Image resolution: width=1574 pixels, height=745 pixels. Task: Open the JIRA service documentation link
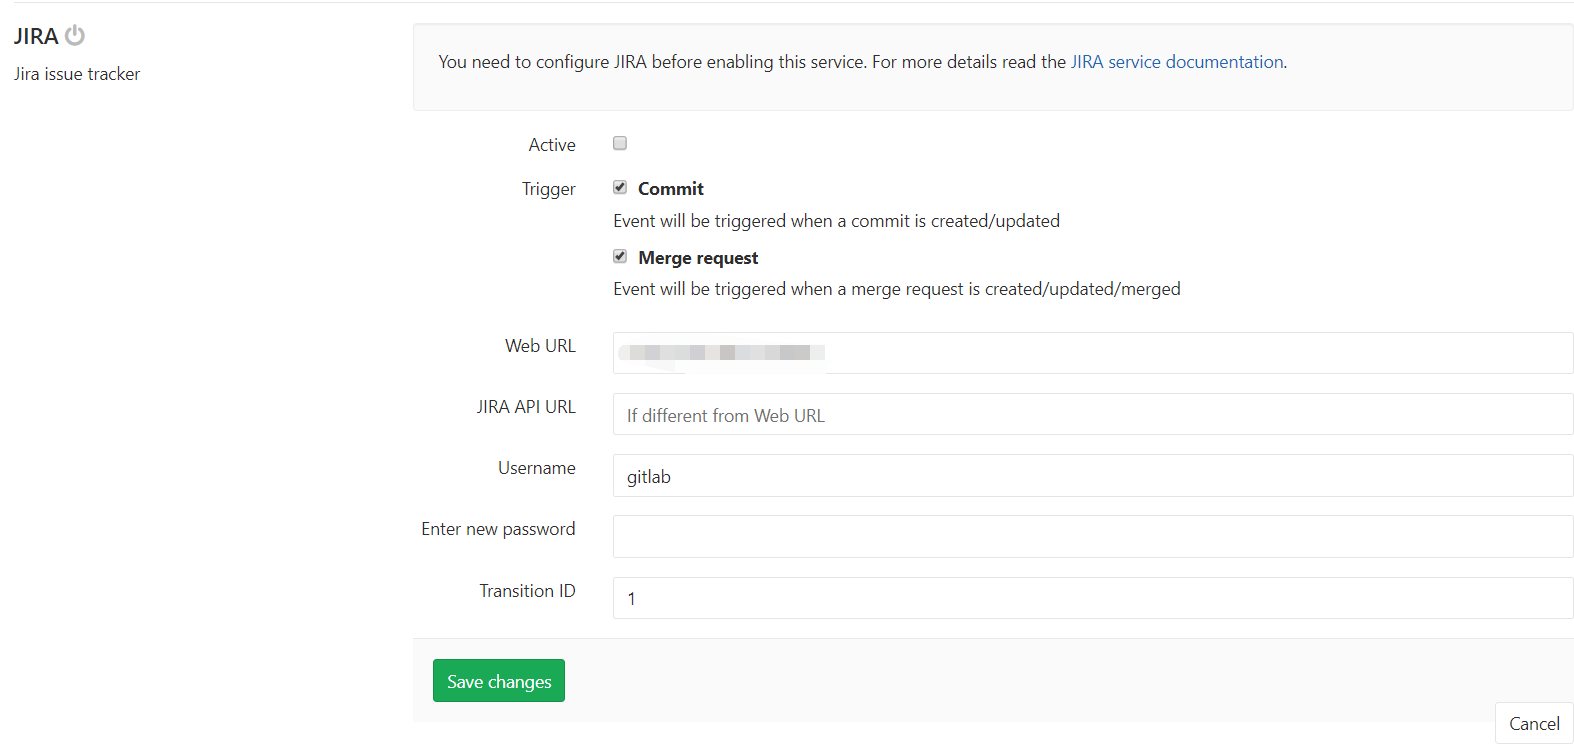pyautogui.click(x=1176, y=61)
